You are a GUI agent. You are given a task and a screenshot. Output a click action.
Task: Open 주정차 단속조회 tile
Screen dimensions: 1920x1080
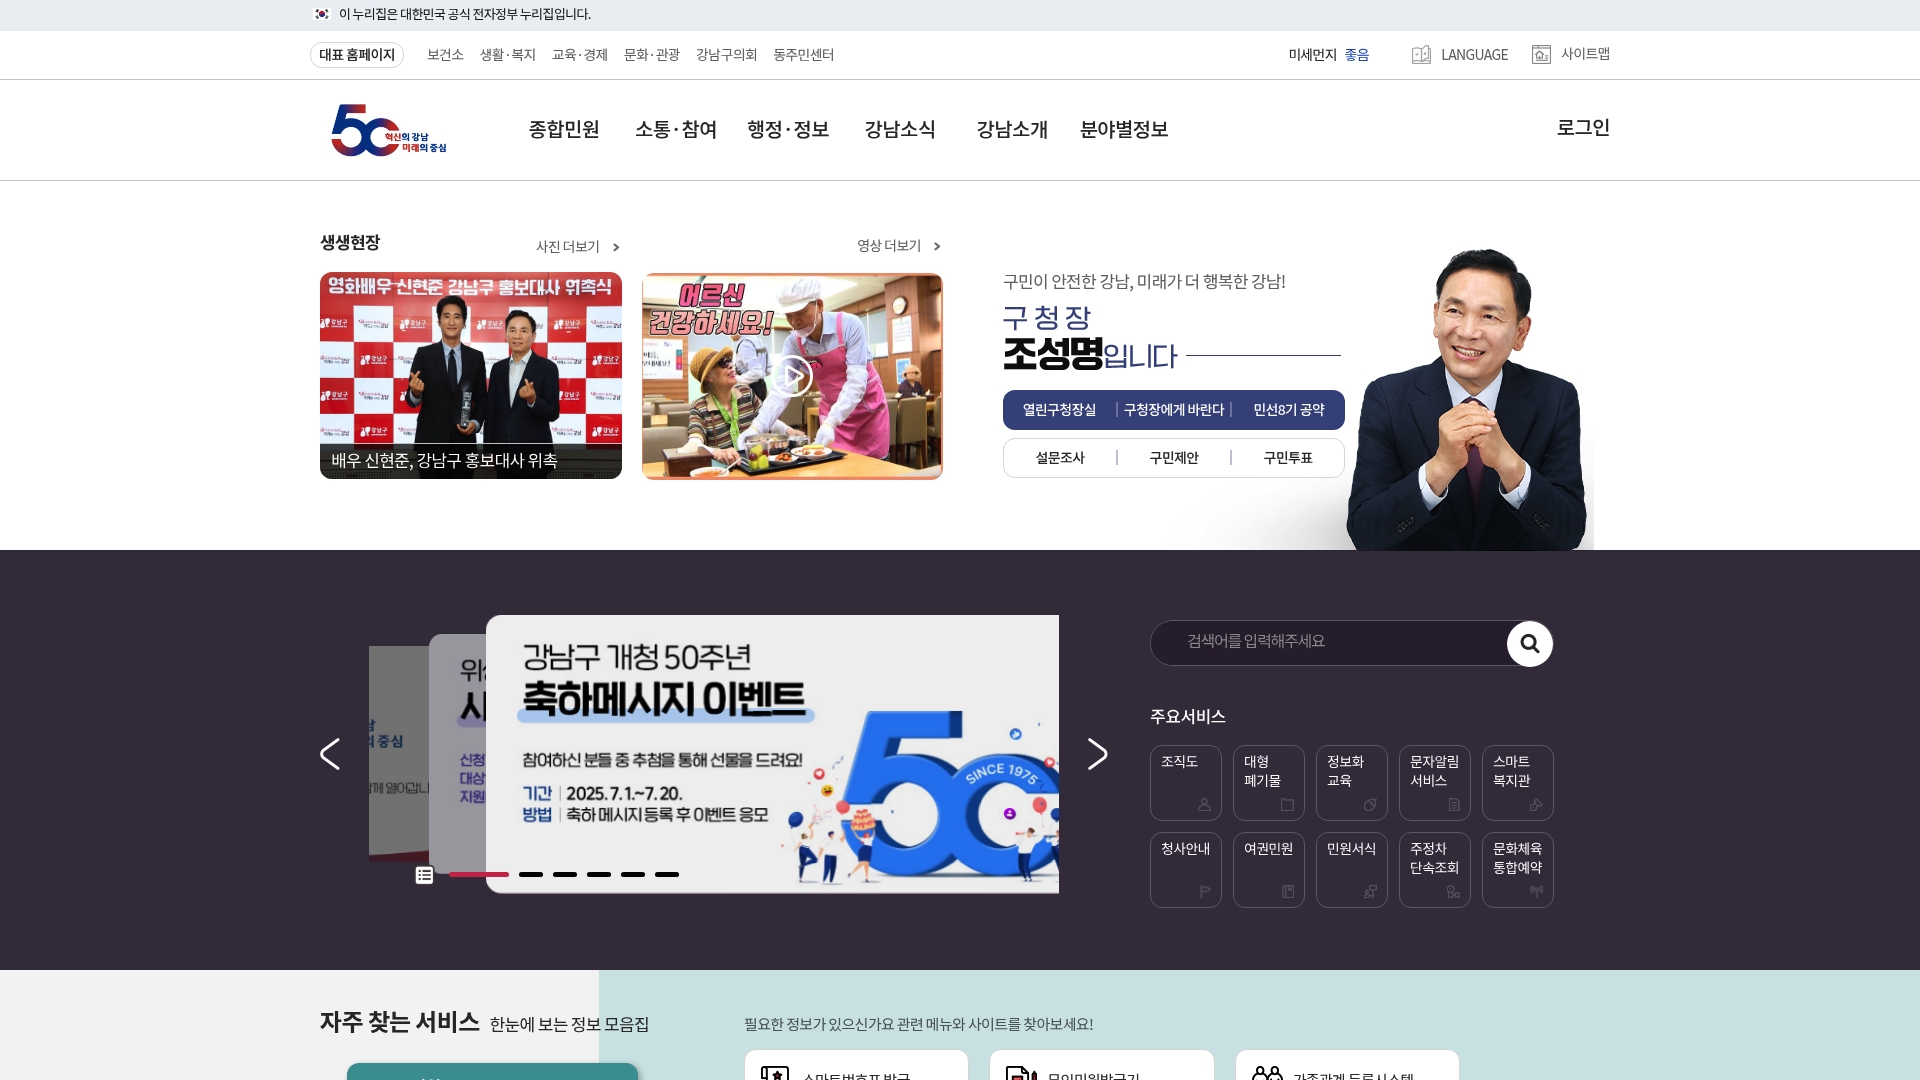point(1435,870)
